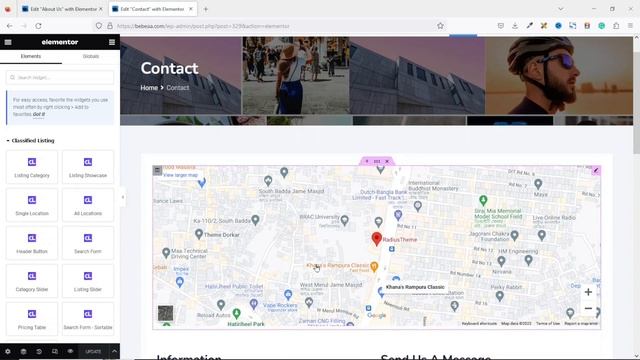Add the Listing Category widget
The width and height of the screenshot is (640, 360).
pos(32,167)
